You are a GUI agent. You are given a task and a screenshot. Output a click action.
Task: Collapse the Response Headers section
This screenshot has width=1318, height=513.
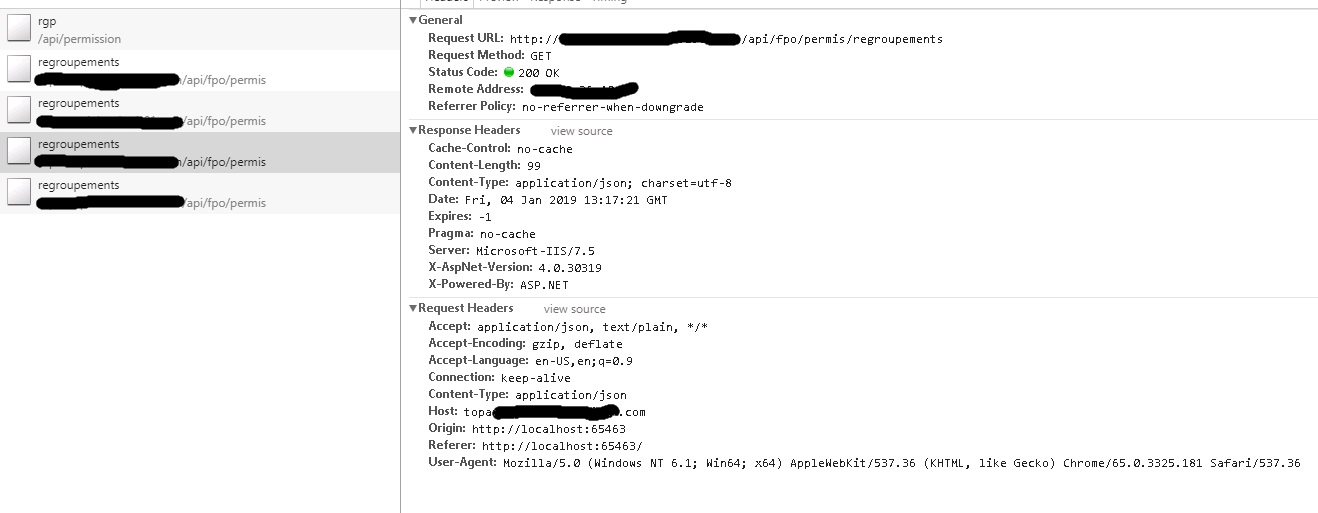click(413, 130)
